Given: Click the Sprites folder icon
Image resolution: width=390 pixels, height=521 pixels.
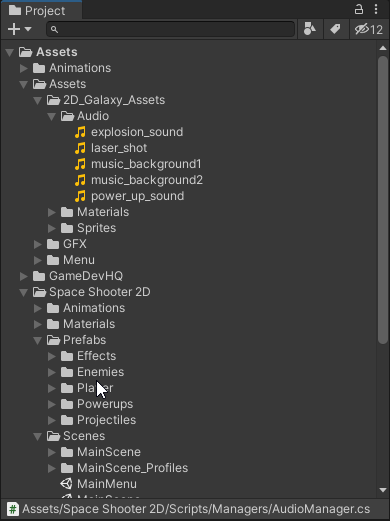Looking at the screenshot, I should [67, 228].
